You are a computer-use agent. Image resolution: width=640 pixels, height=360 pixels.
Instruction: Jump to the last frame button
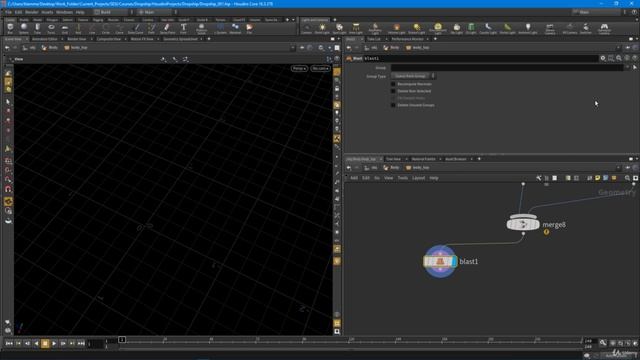click(x=81, y=344)
